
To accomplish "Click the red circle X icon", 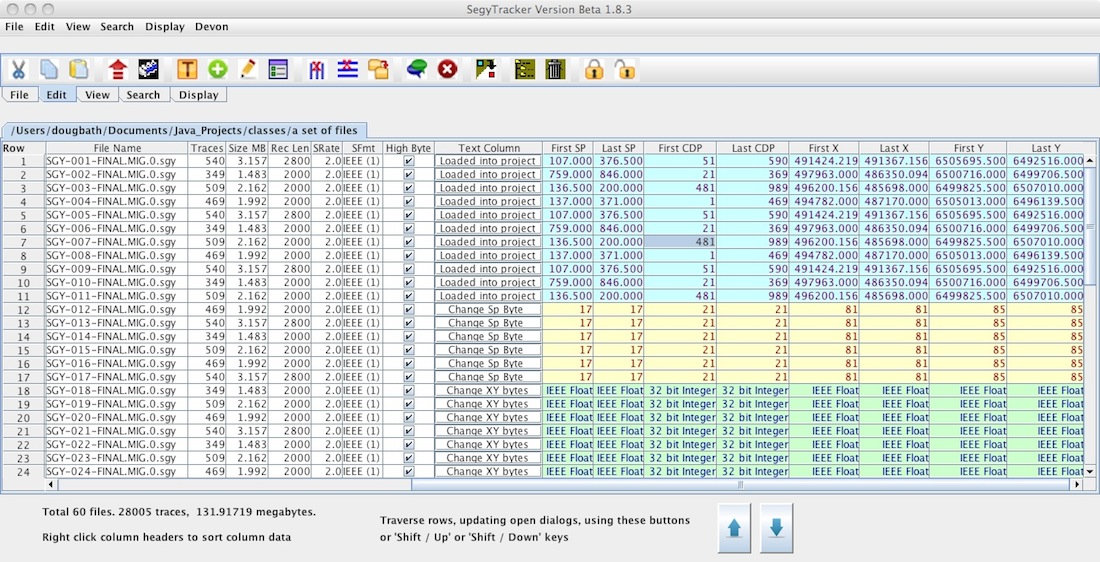I will [x=447, y=69].
